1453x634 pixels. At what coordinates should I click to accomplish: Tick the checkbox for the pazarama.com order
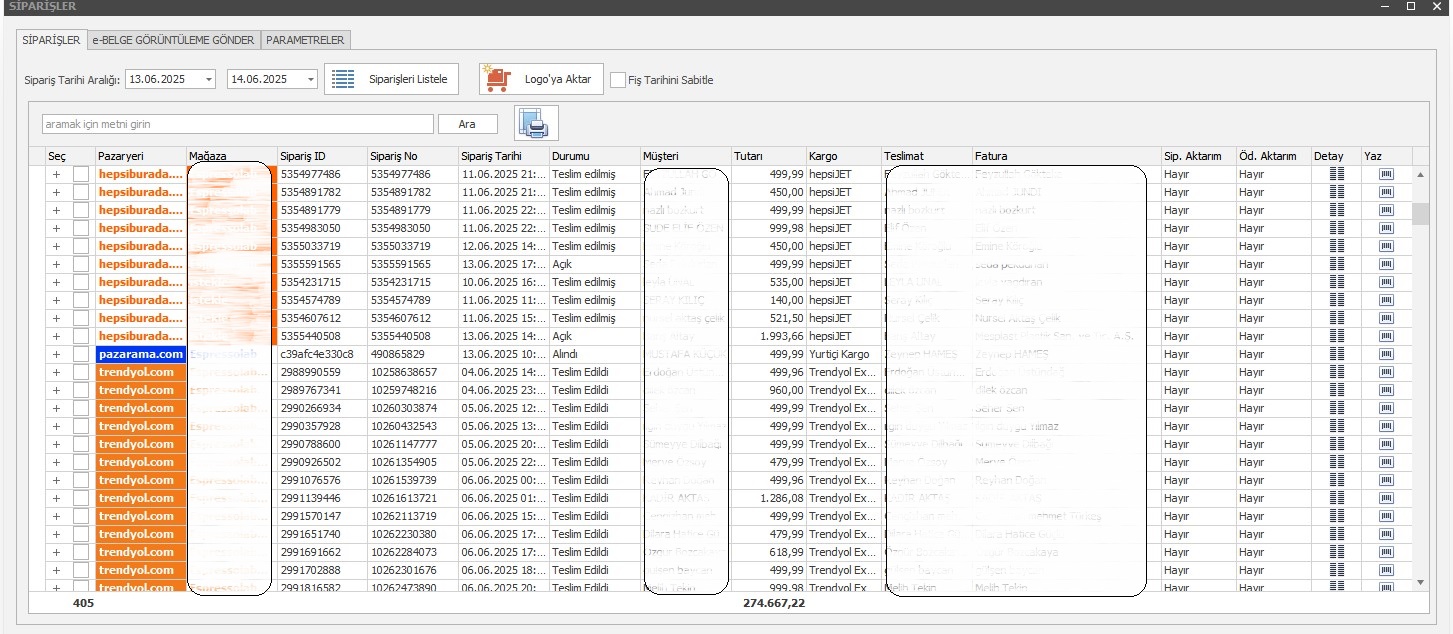81,354
